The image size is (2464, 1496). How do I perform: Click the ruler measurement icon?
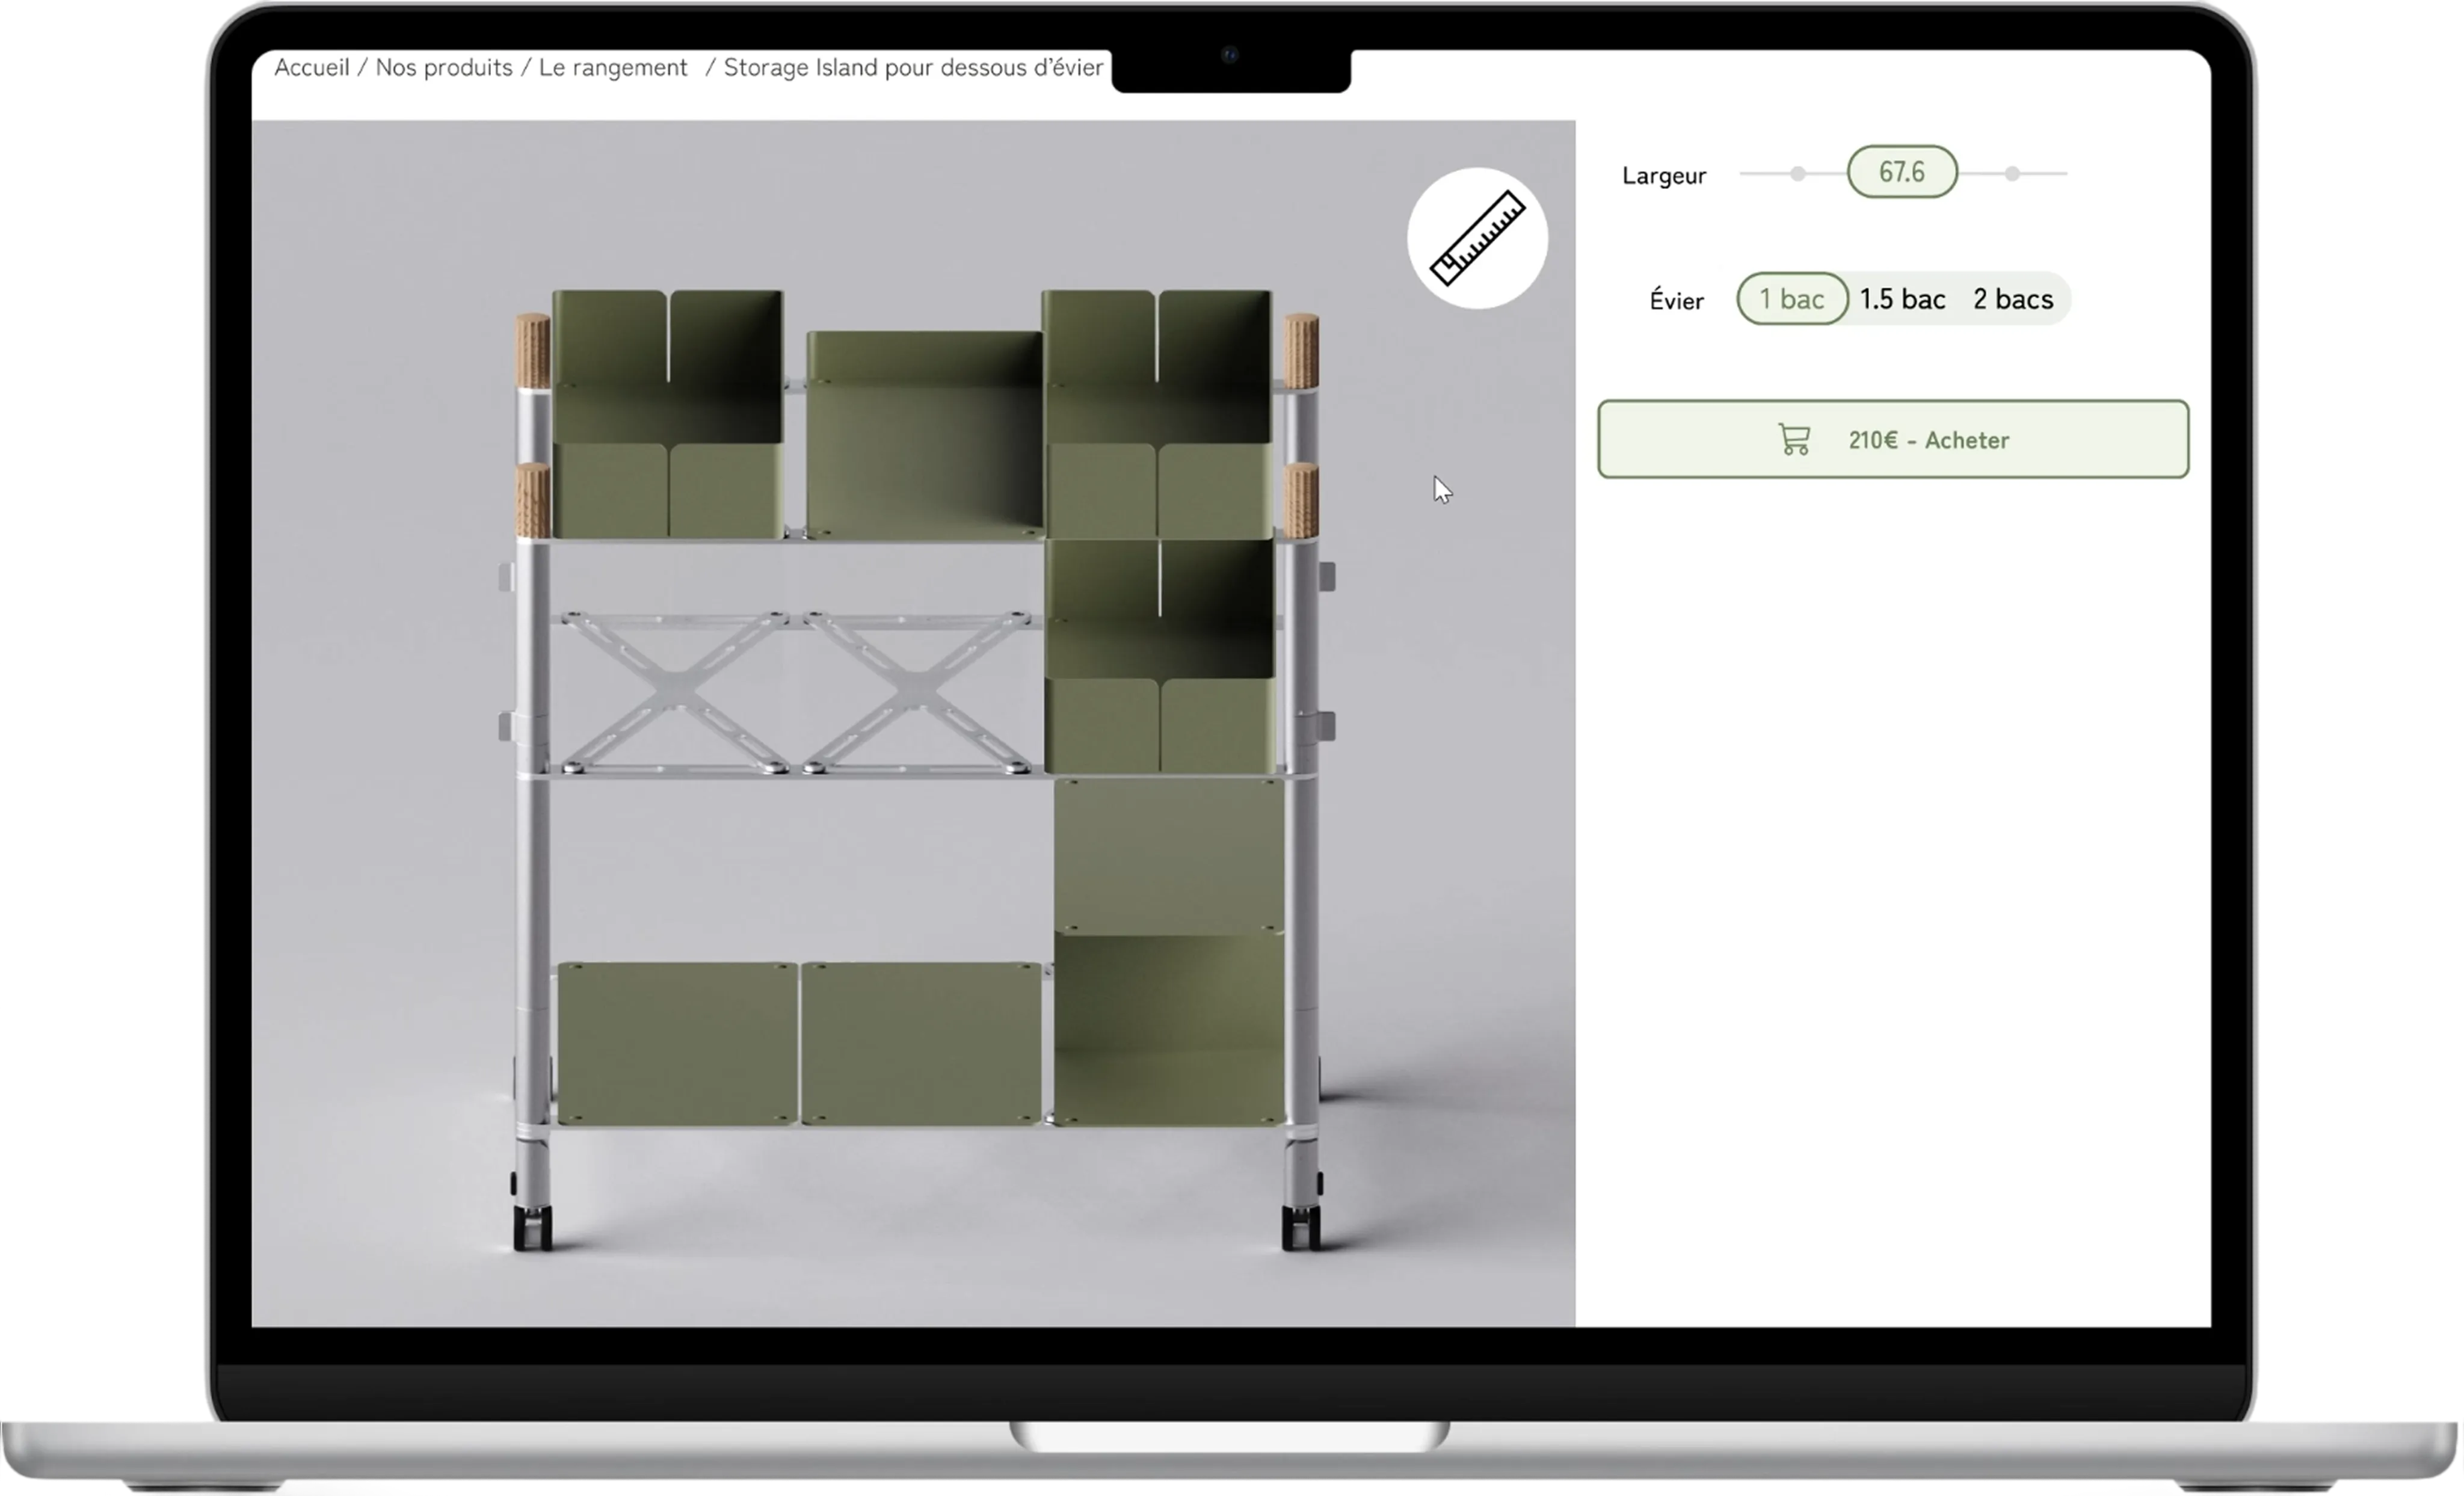(x=1477, y=238)
